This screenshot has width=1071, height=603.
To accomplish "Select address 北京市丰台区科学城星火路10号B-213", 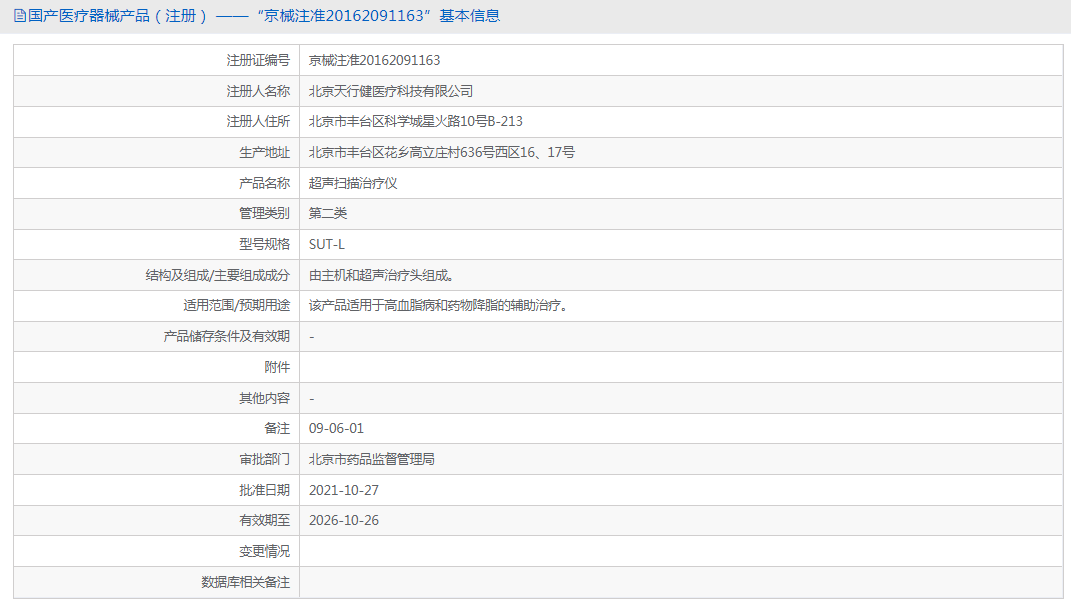I will click(415, 122).
